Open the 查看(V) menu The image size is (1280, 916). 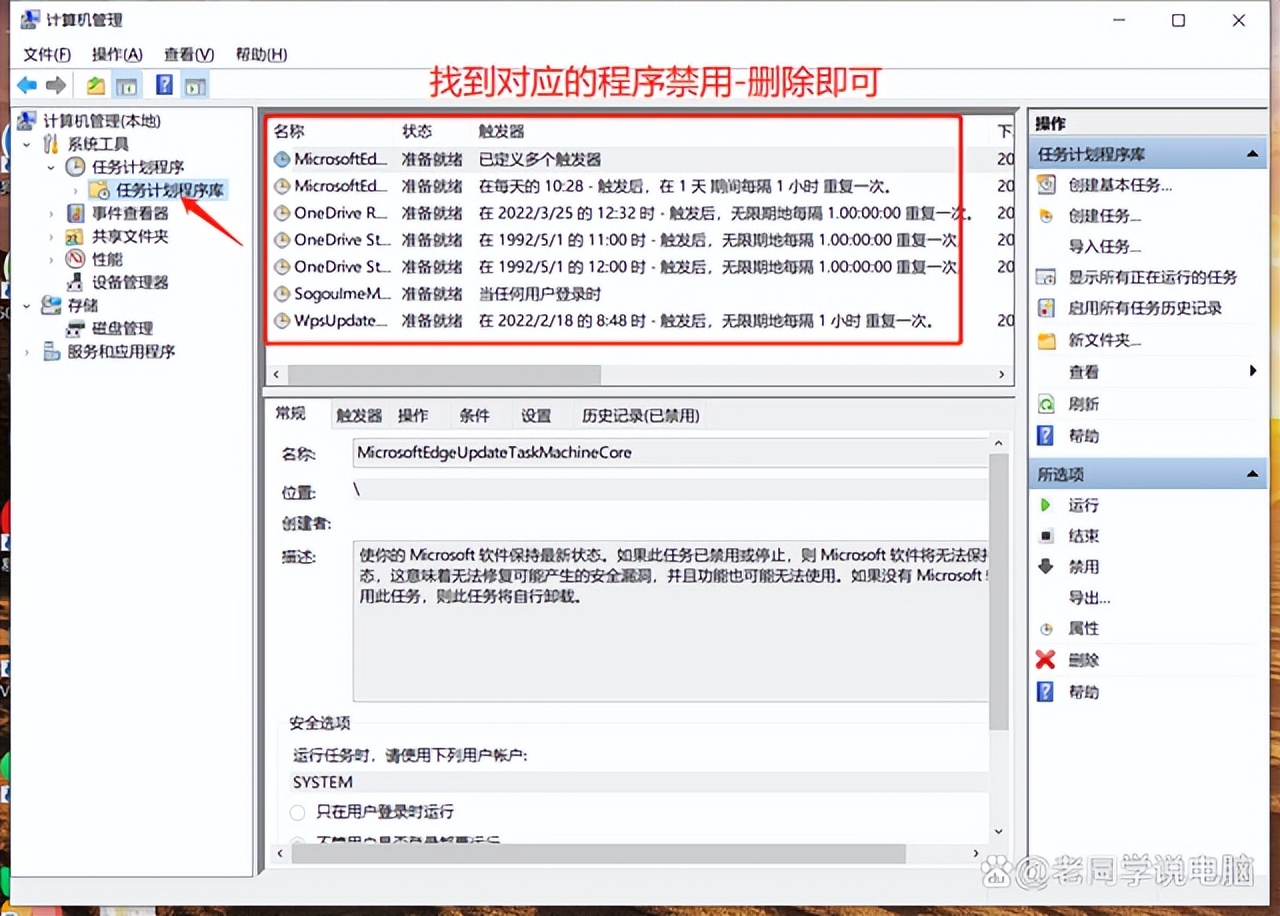(x=189, y=54)
